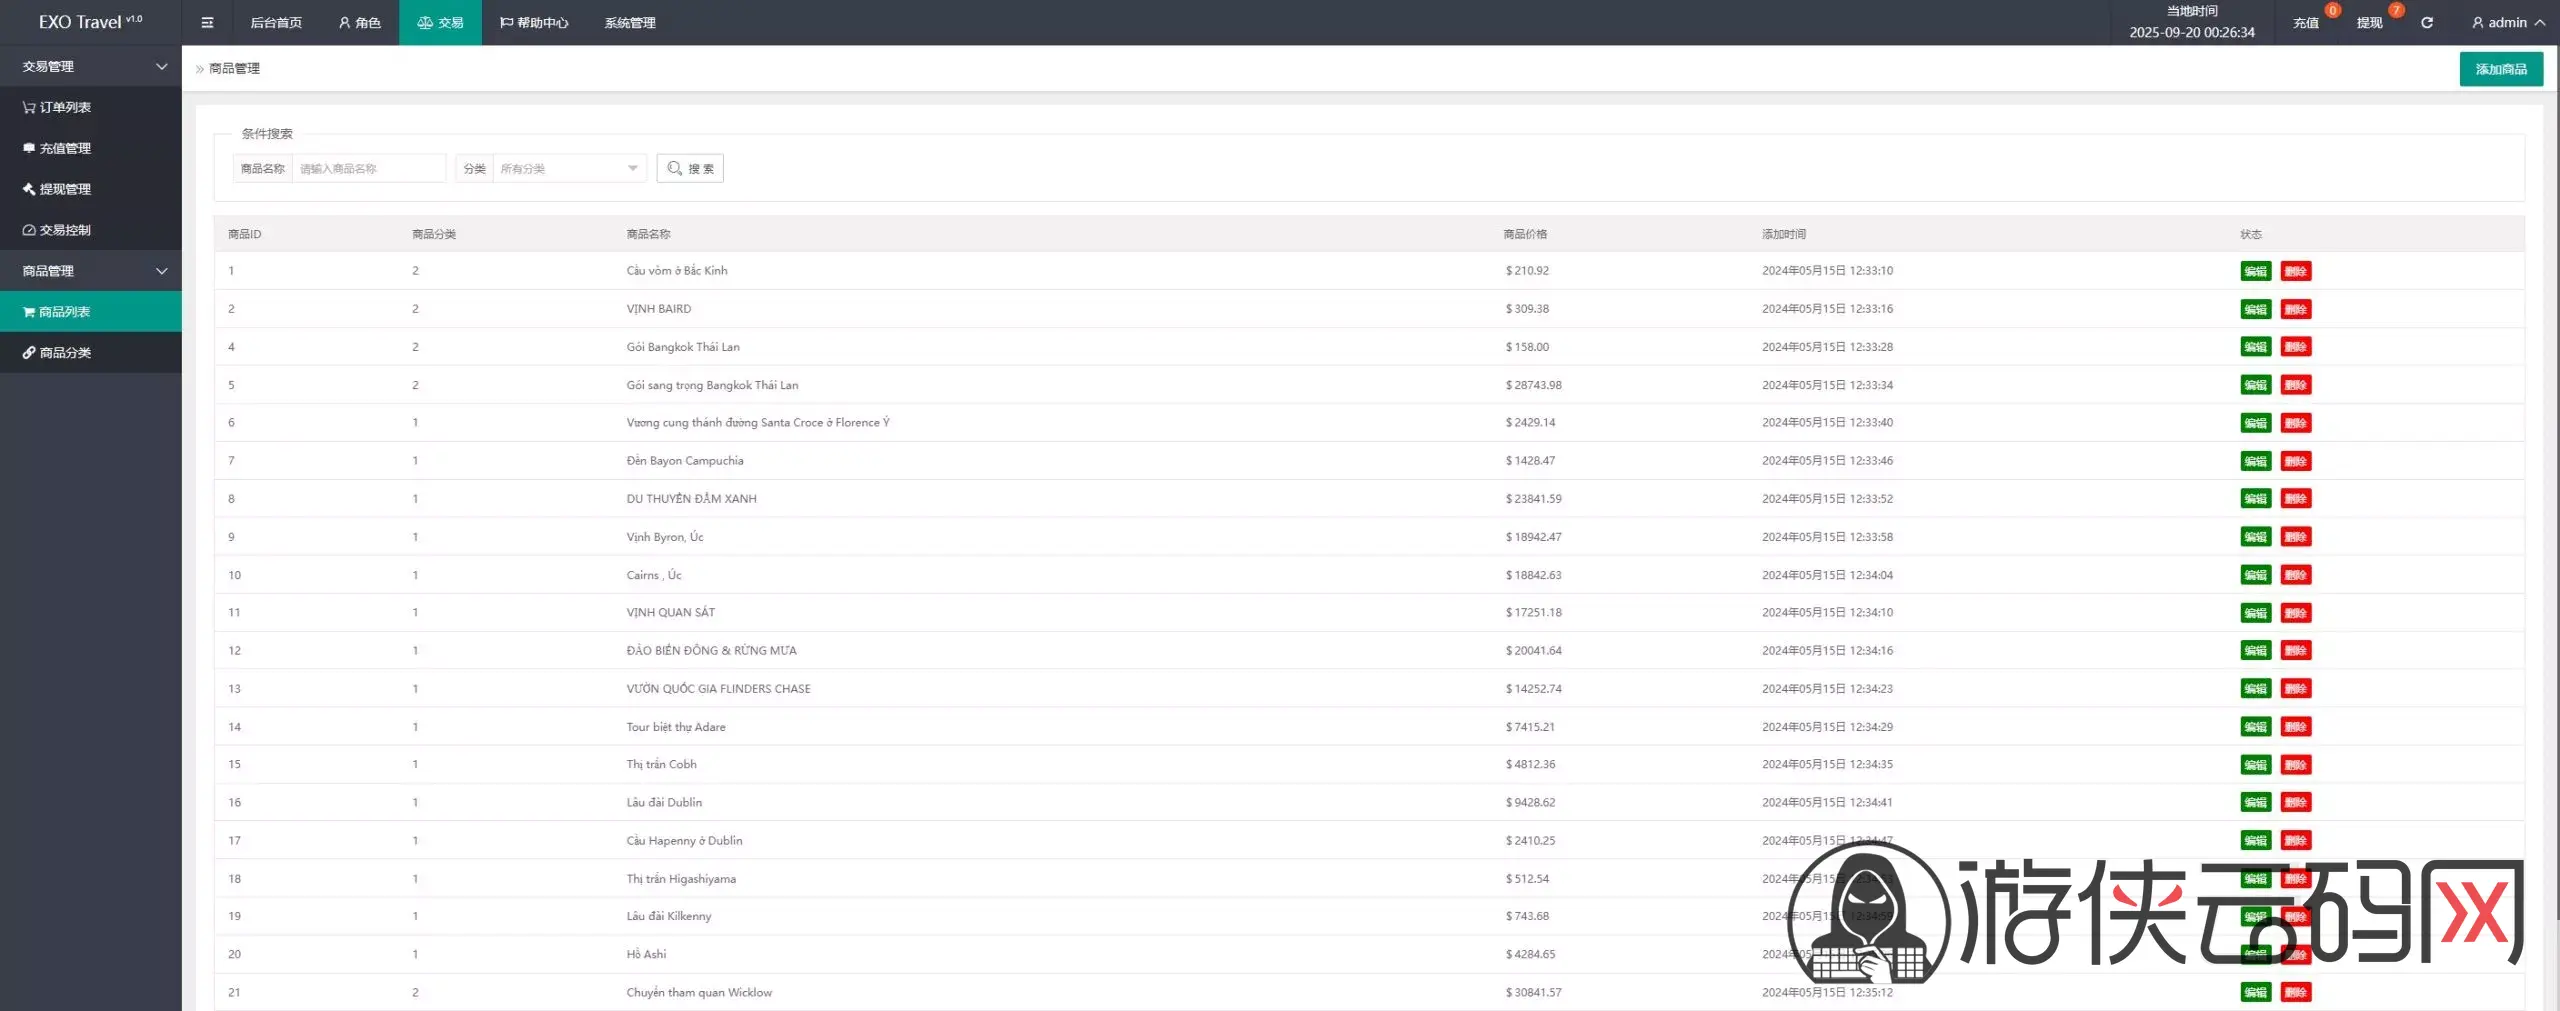Edit 'Tour biệt thự Adare' row
Viewport: 2560px width, 1011px height.
coord(2255,727)
